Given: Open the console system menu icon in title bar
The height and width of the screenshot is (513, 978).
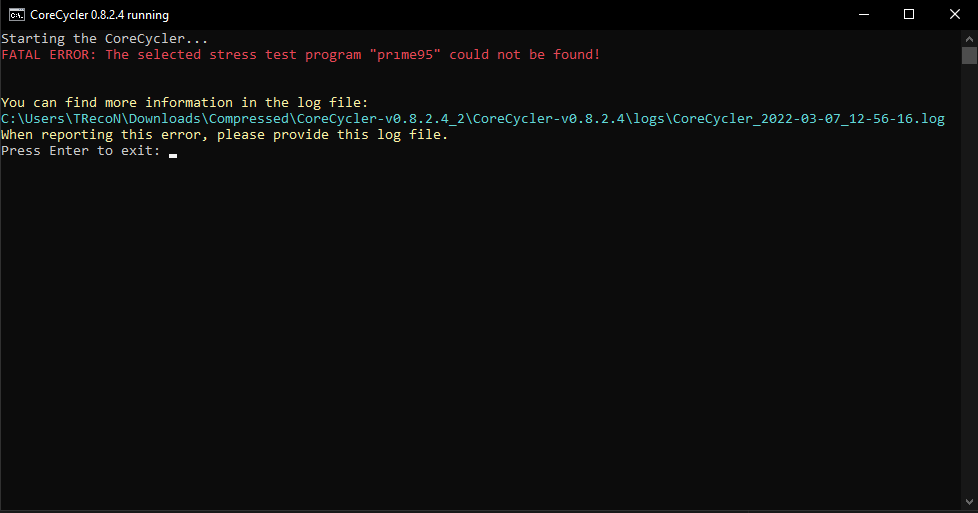Looking at the screenshot, I should pyautogui.click(x=17, y=14).
